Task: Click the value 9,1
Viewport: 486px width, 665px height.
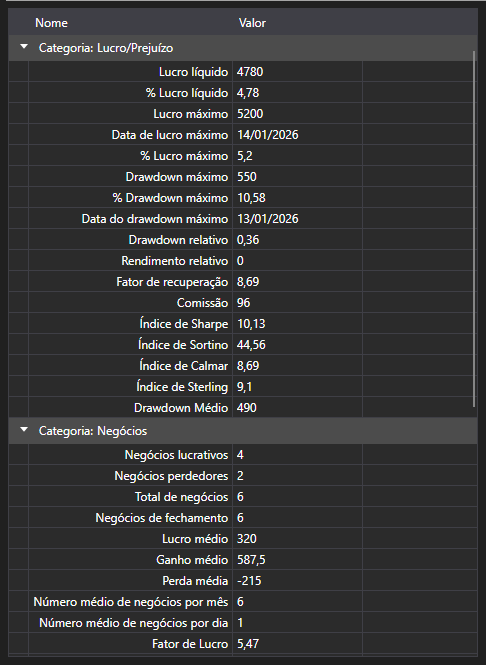Action: [244, 387]
